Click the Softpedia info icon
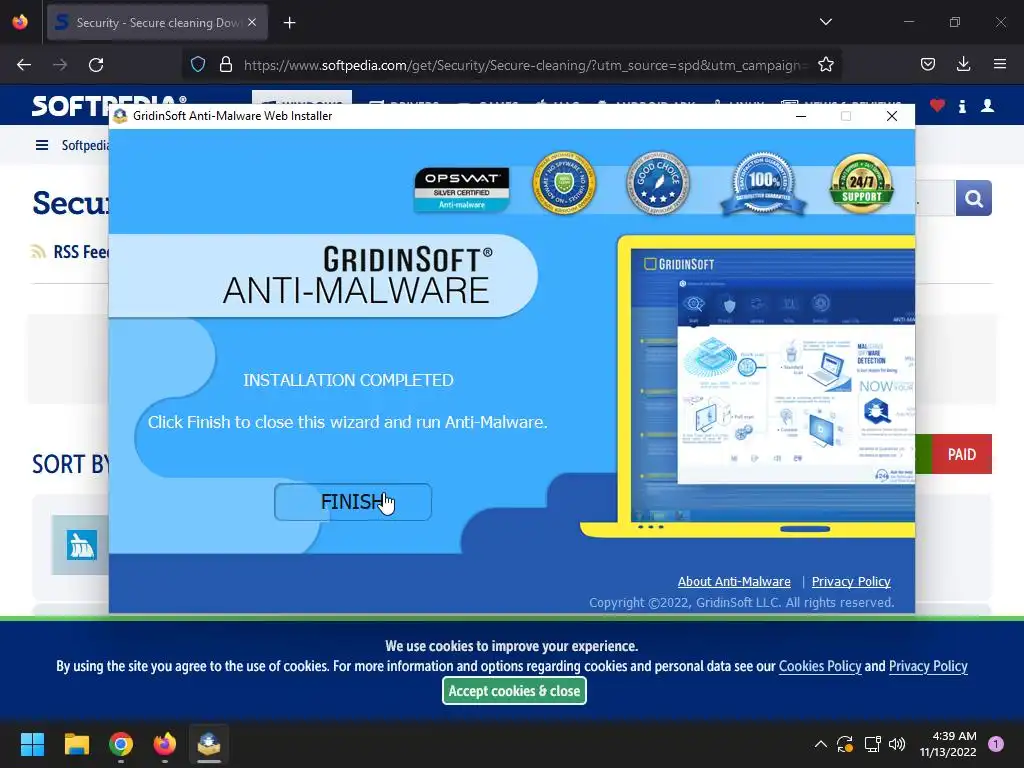Viewport: 1024px width, 768px height. point(962,106)
